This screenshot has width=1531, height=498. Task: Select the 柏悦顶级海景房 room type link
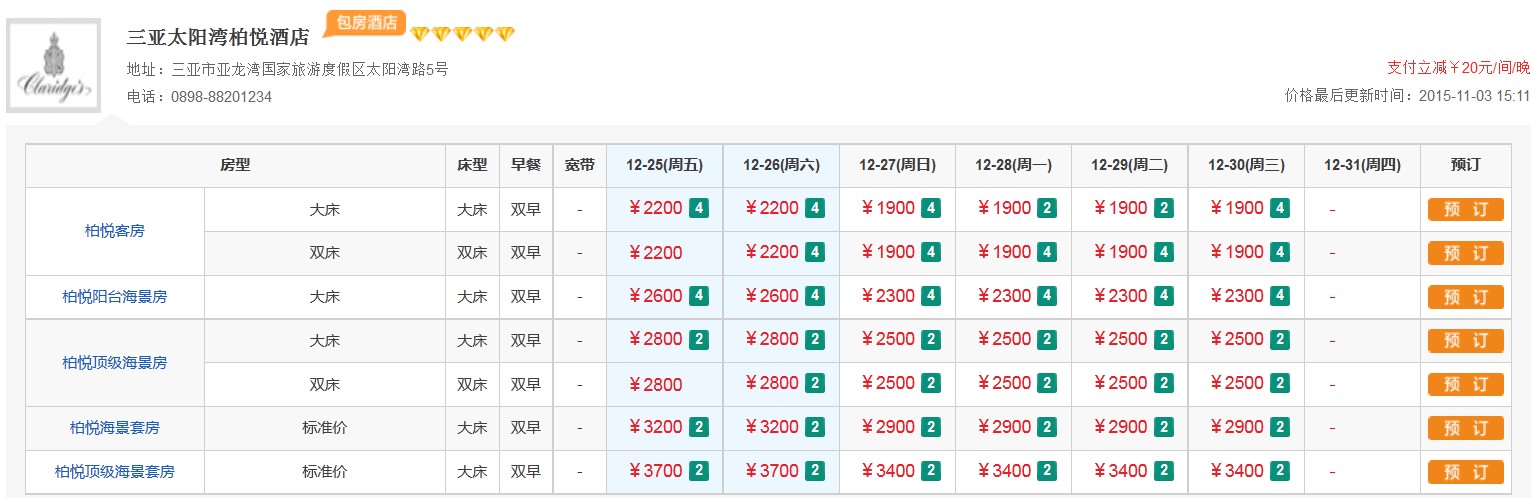coord(114,362)
